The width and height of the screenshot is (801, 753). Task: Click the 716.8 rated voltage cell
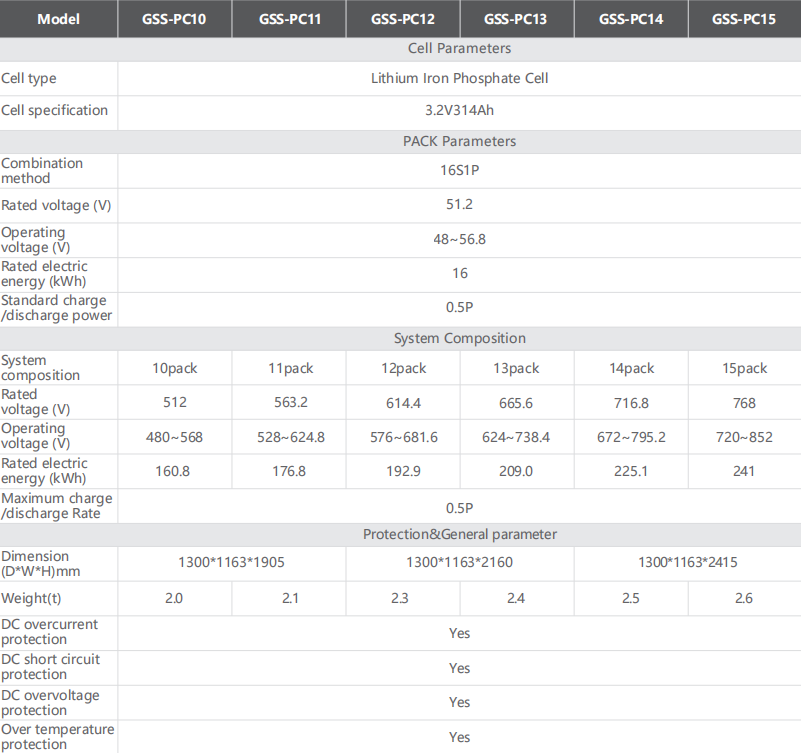pos(631,403)
